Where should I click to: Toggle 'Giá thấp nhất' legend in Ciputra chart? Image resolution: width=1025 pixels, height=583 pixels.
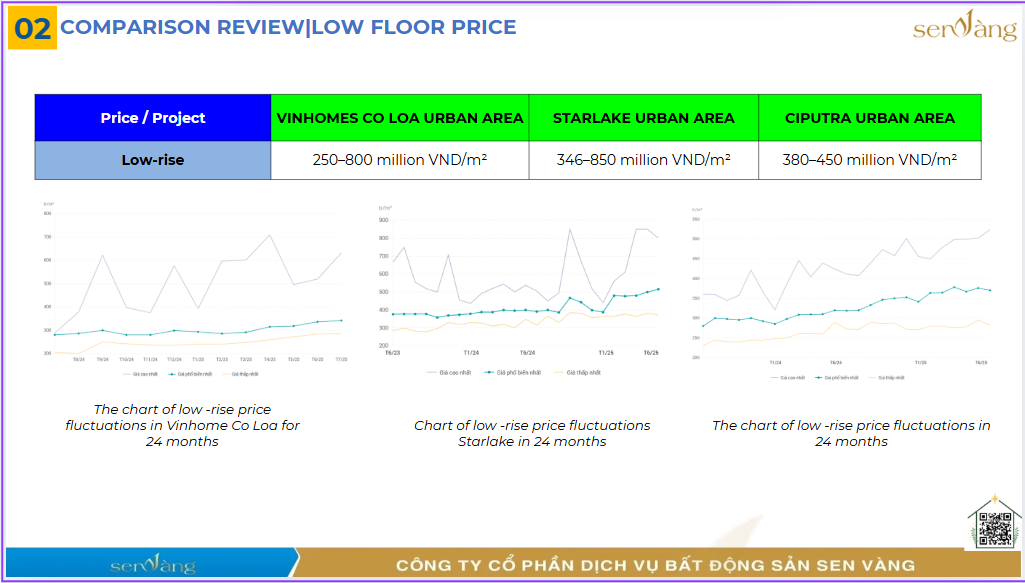coord(886,378)
